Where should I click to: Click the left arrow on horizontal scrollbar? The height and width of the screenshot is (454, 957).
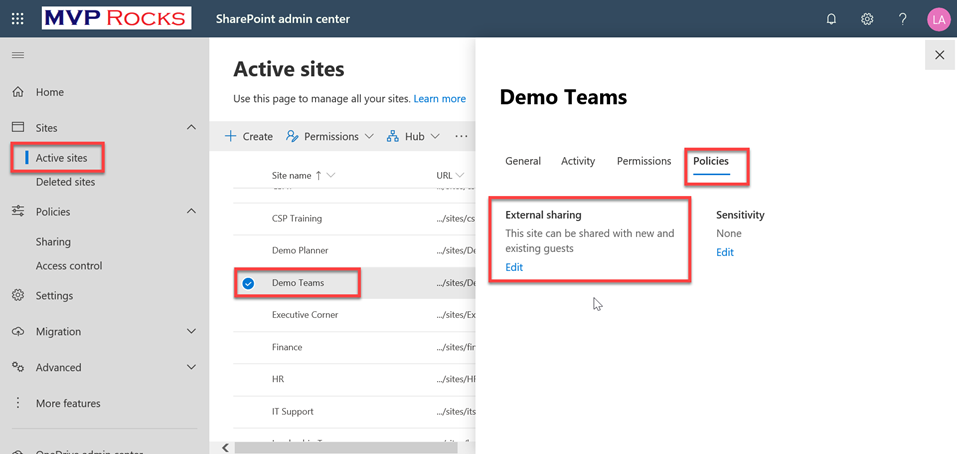point(225,448)
